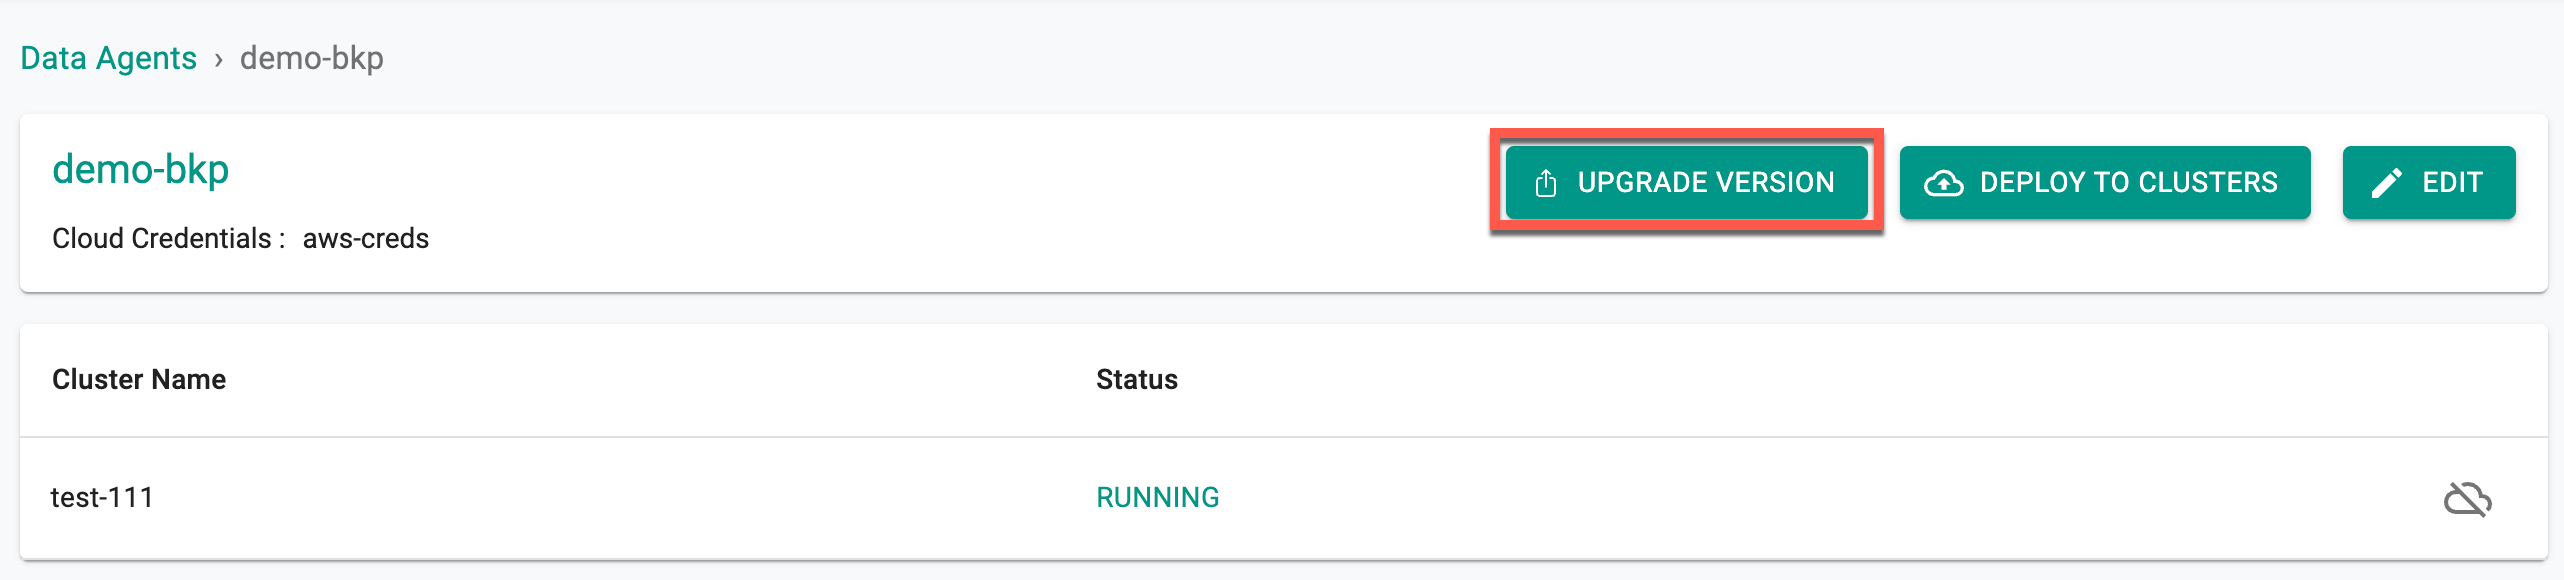Click the Edit button label

(x=2452, y=182)
